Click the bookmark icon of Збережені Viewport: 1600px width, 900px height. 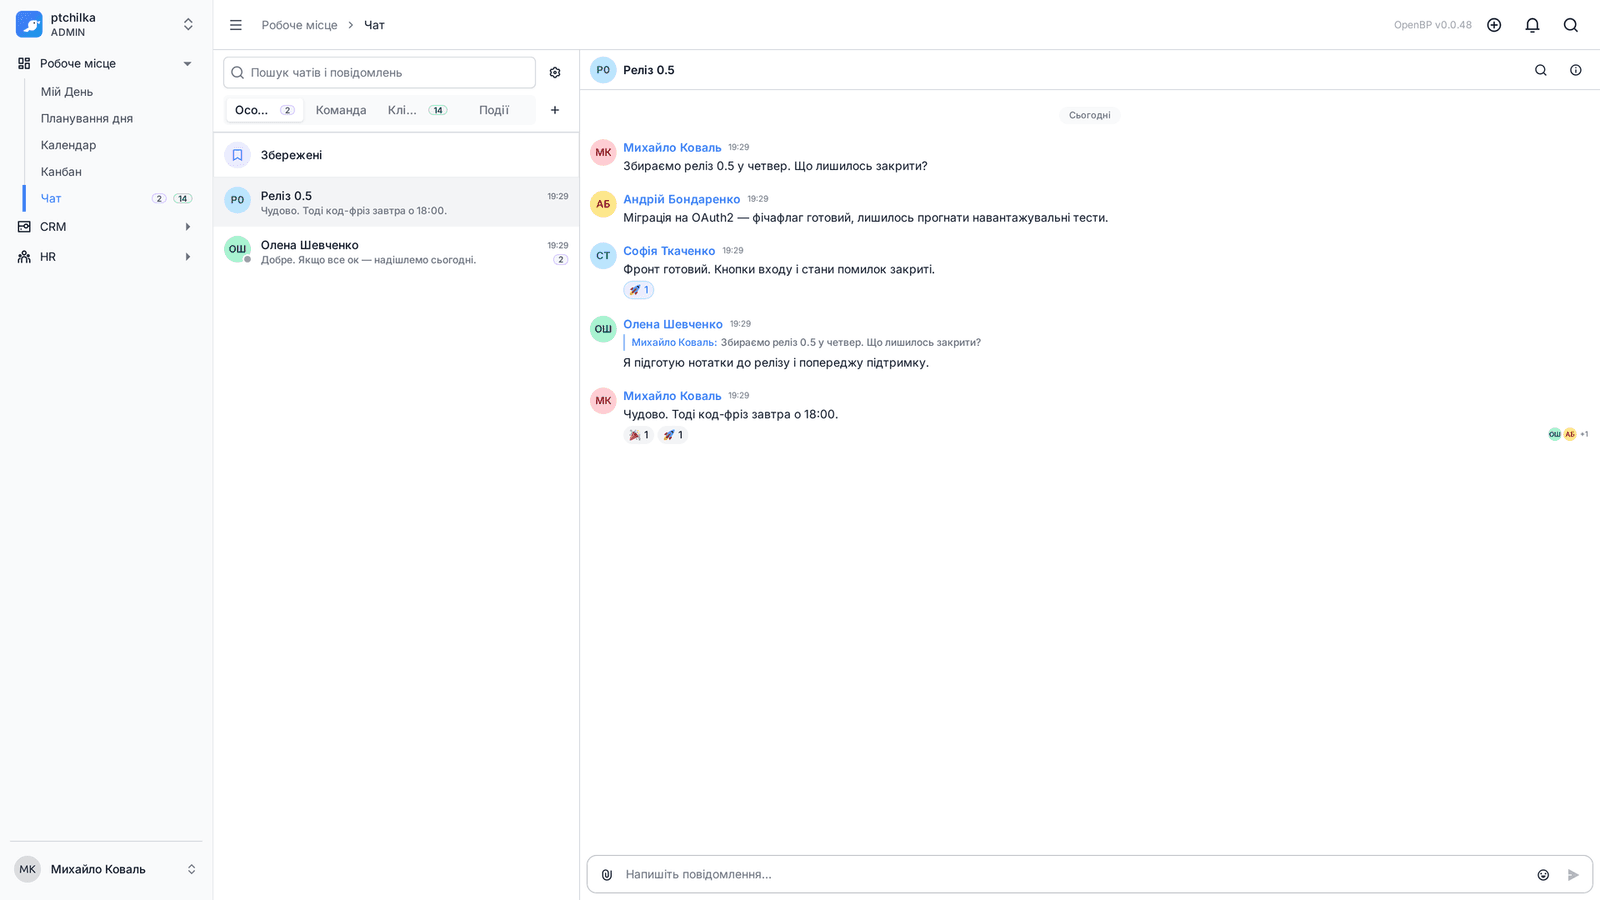click(237, 155)
